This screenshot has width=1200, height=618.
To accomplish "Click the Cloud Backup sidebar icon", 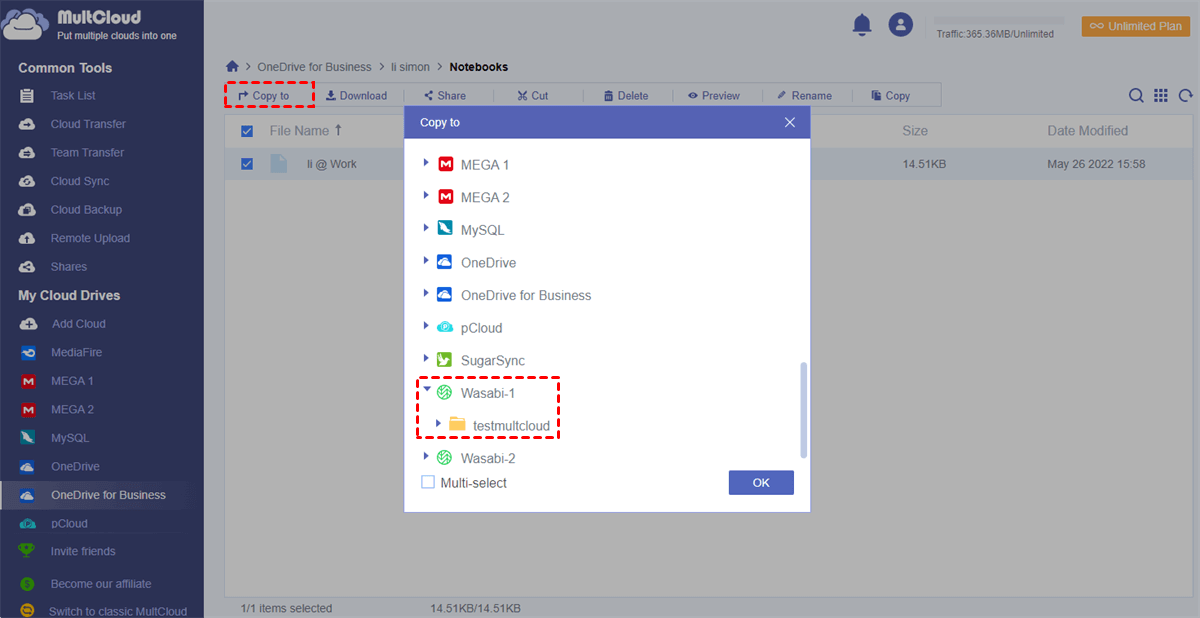I will click(29, 210).
